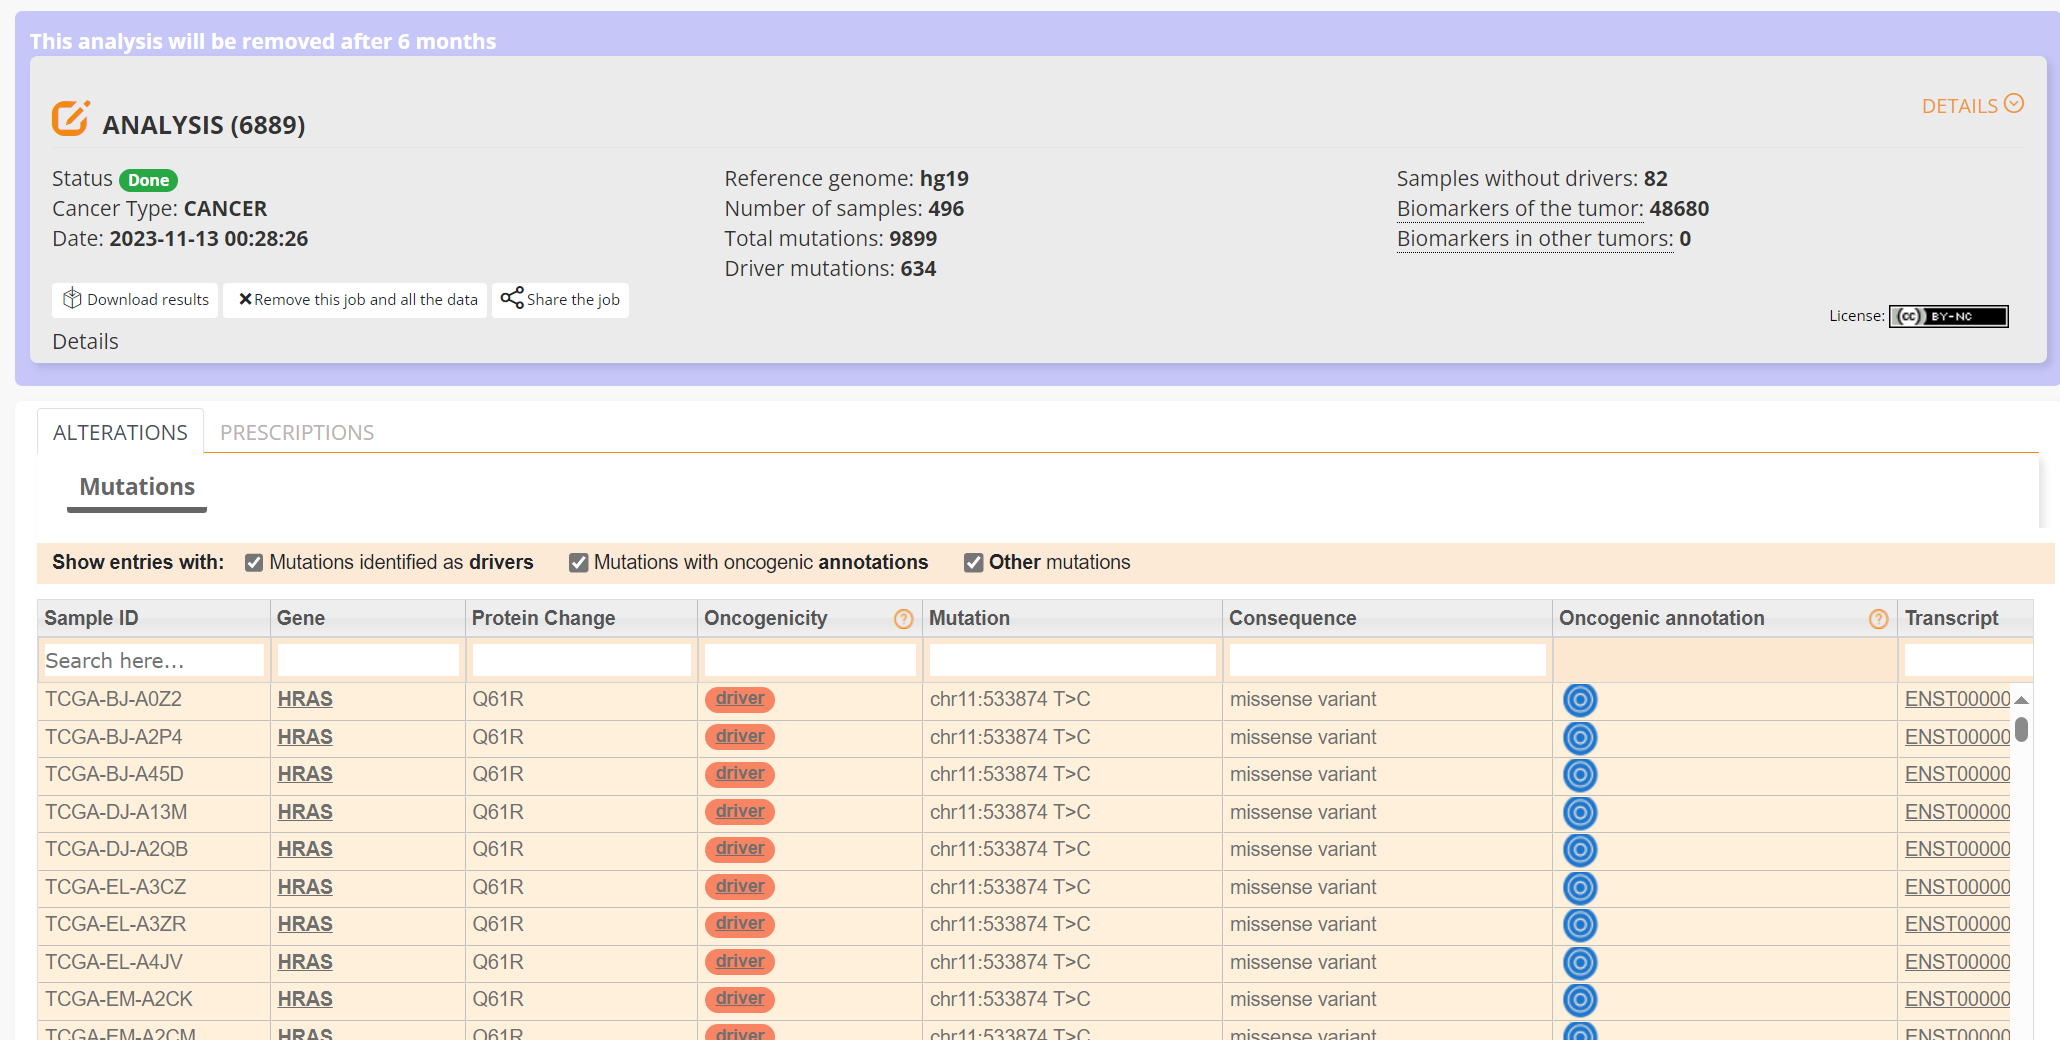2060x1040 pixels.
Task: Click Remove this job and all the data
Action: pos(355,300)
